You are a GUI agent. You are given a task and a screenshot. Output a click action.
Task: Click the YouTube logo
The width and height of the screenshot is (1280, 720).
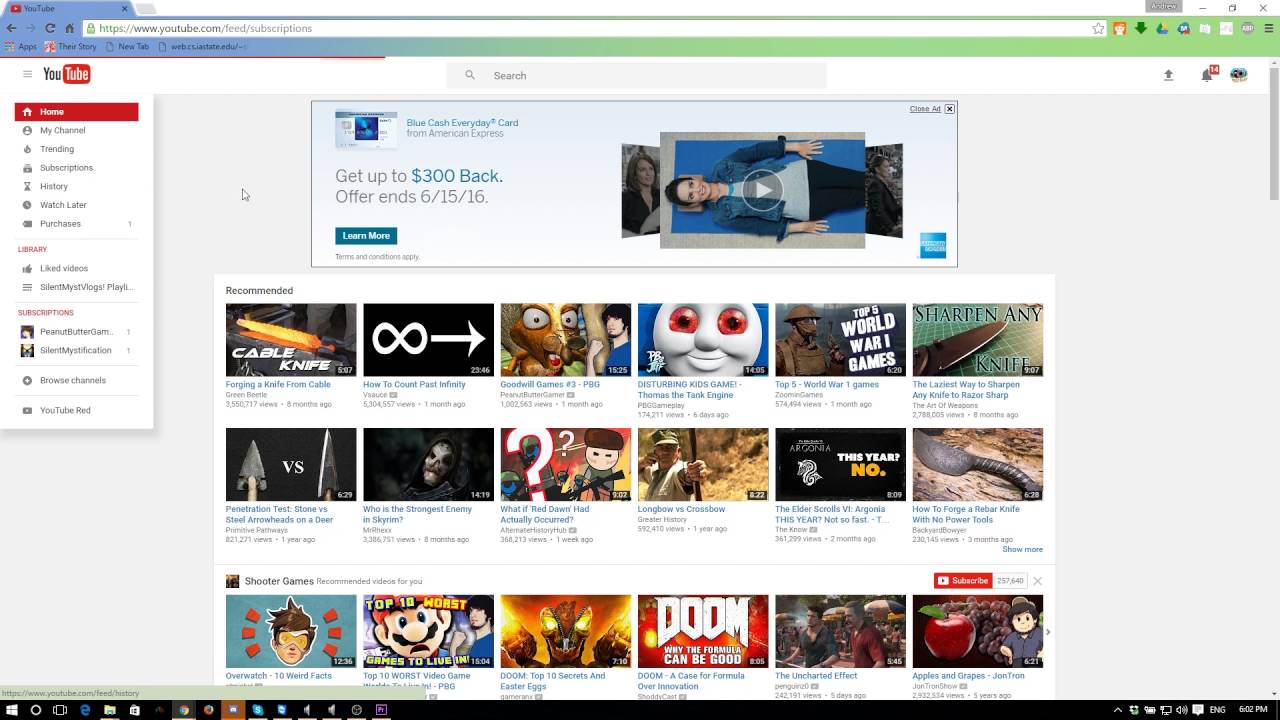66,74
